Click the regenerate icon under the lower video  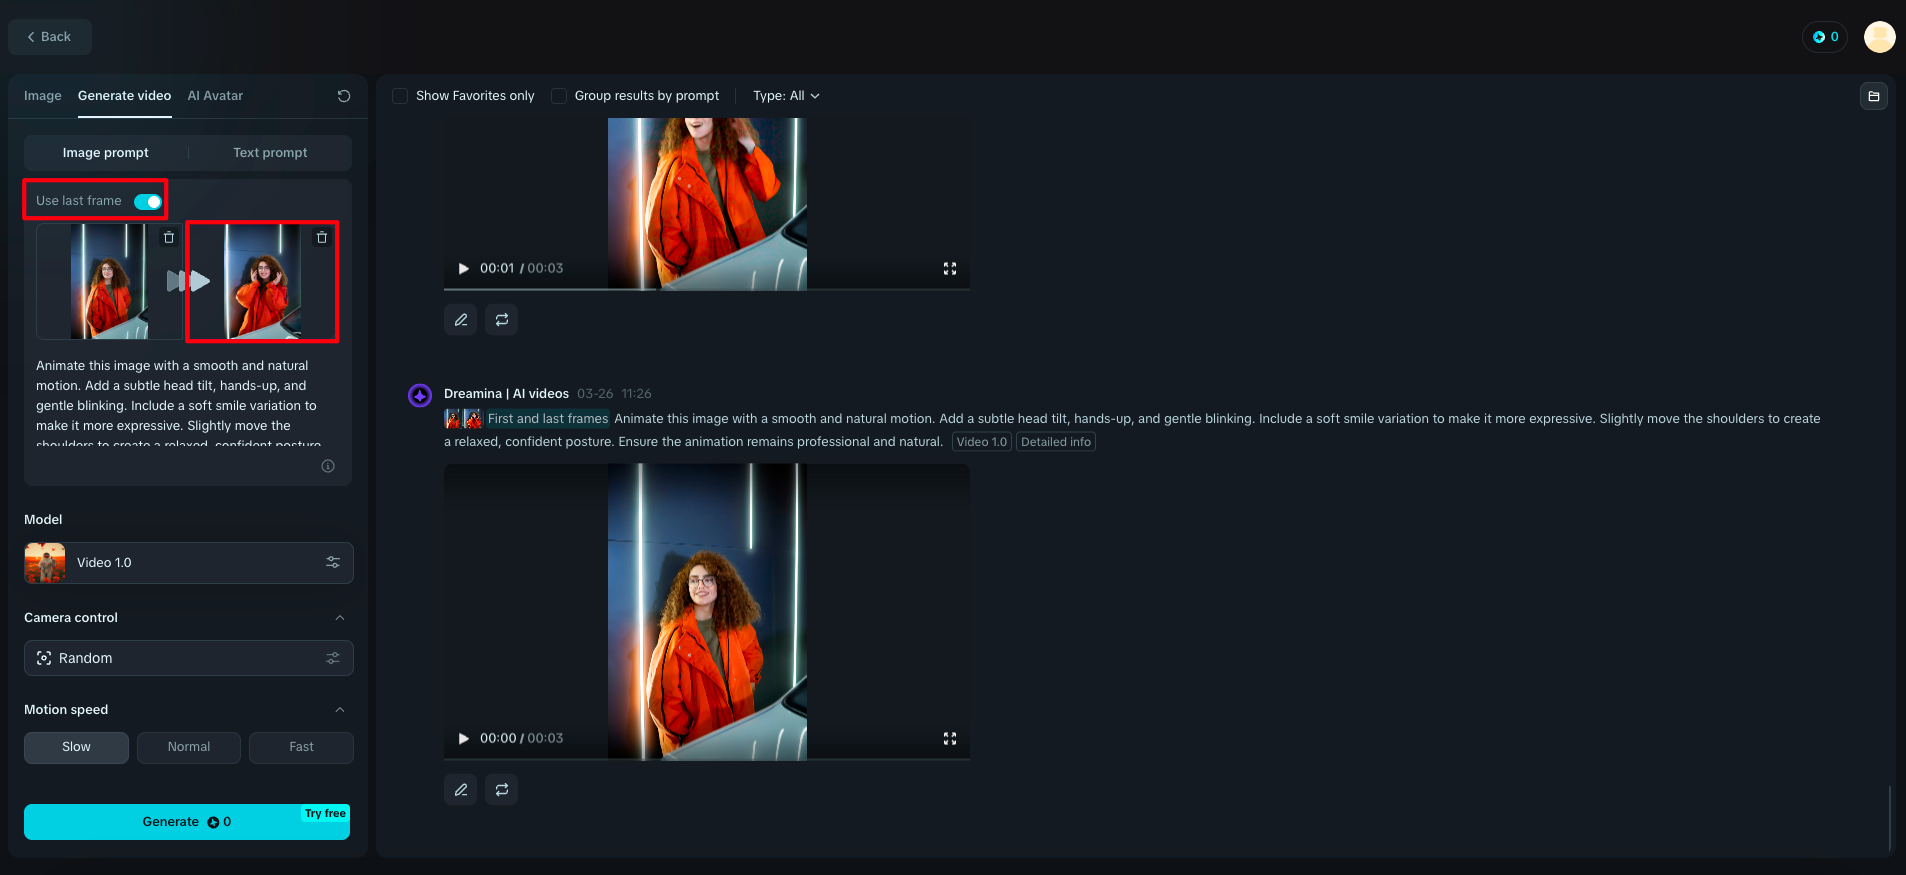click(502, 790)
